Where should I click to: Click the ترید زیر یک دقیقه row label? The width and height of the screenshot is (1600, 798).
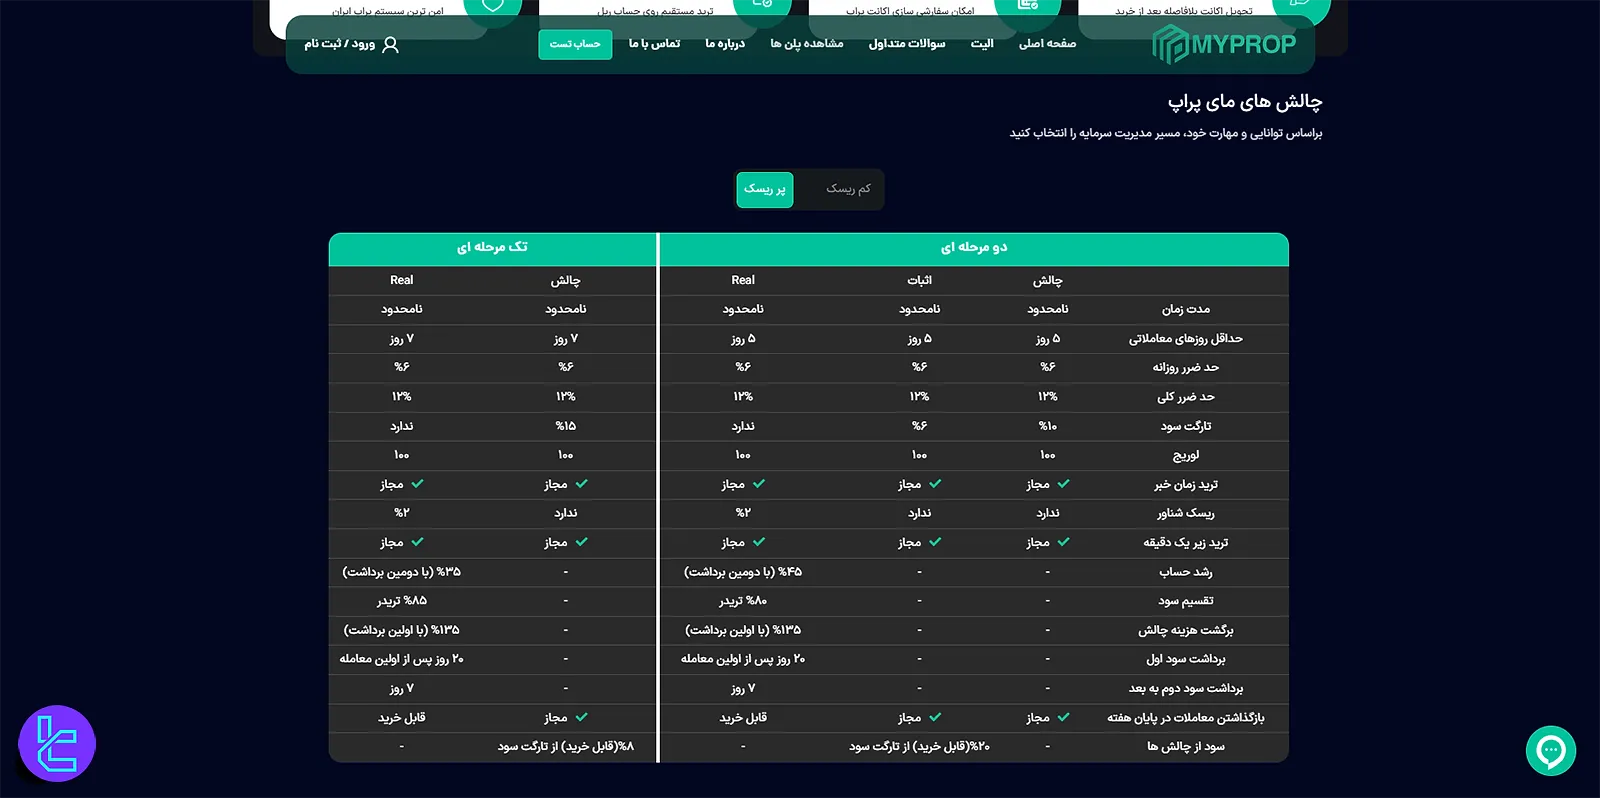click(1186, 542)
